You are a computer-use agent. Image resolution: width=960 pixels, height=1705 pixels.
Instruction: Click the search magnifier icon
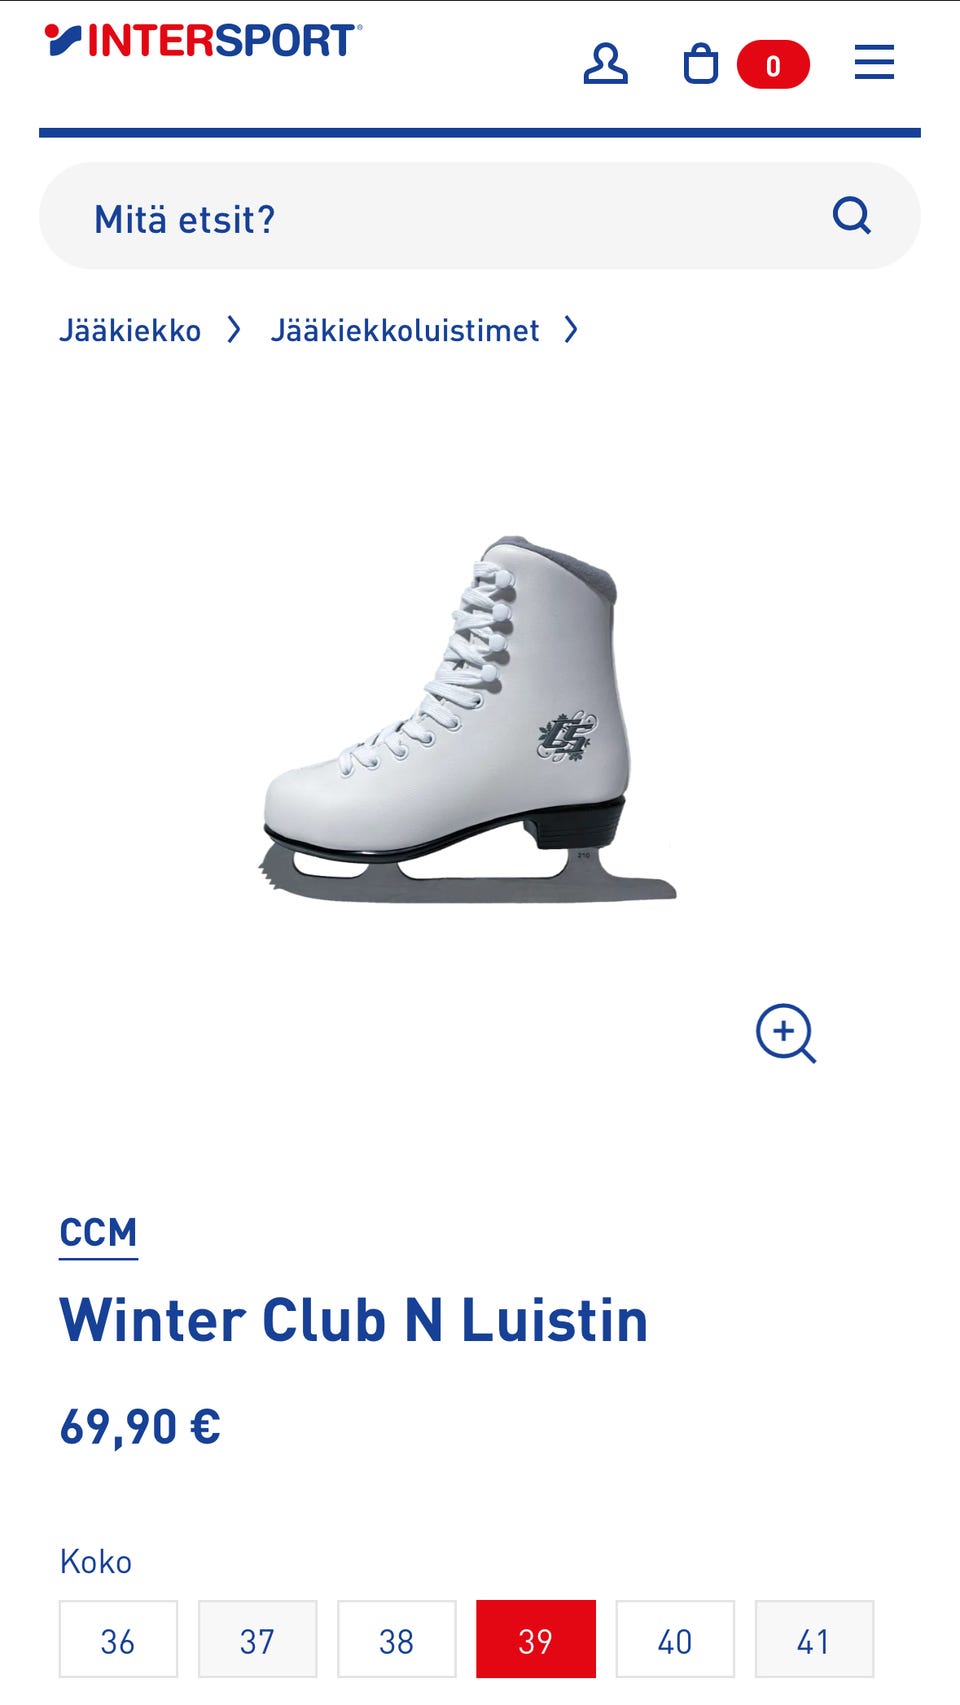click(852, 215)
